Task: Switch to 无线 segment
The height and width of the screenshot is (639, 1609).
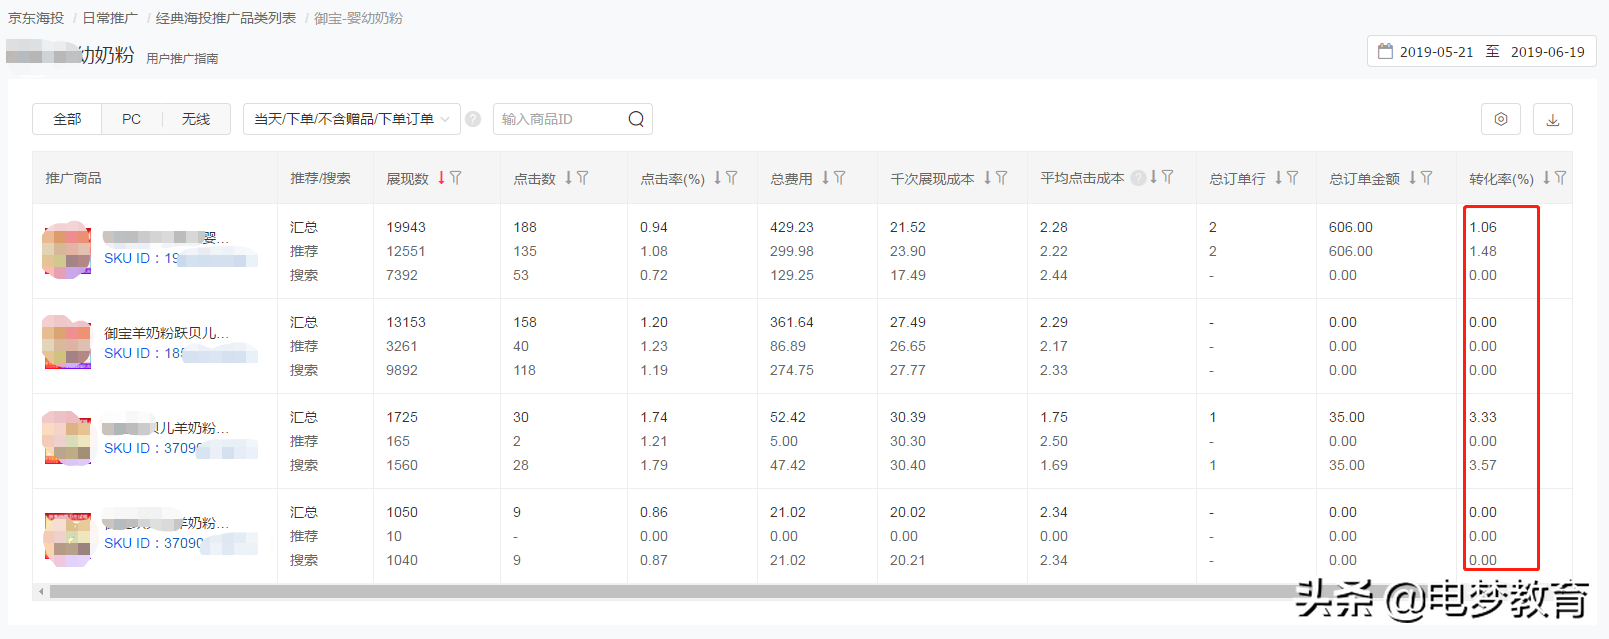Action: (x=196, y=119)
